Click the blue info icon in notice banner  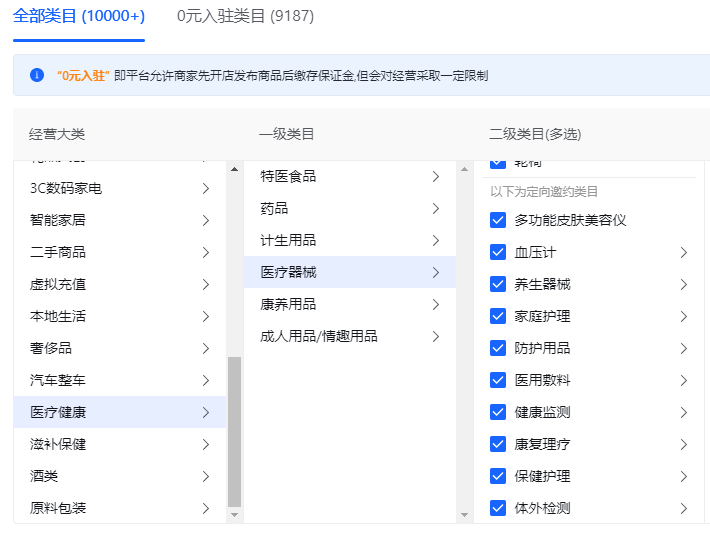(37, 75)
